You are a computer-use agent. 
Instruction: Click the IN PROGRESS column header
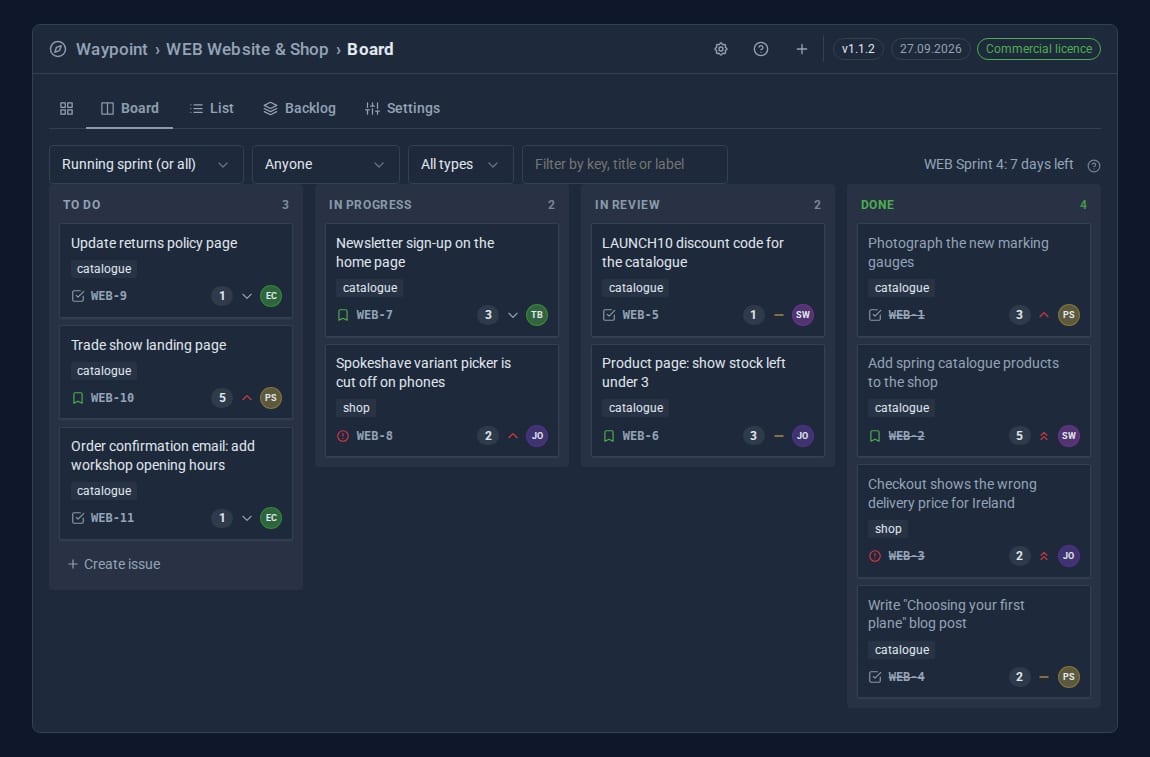370,205
